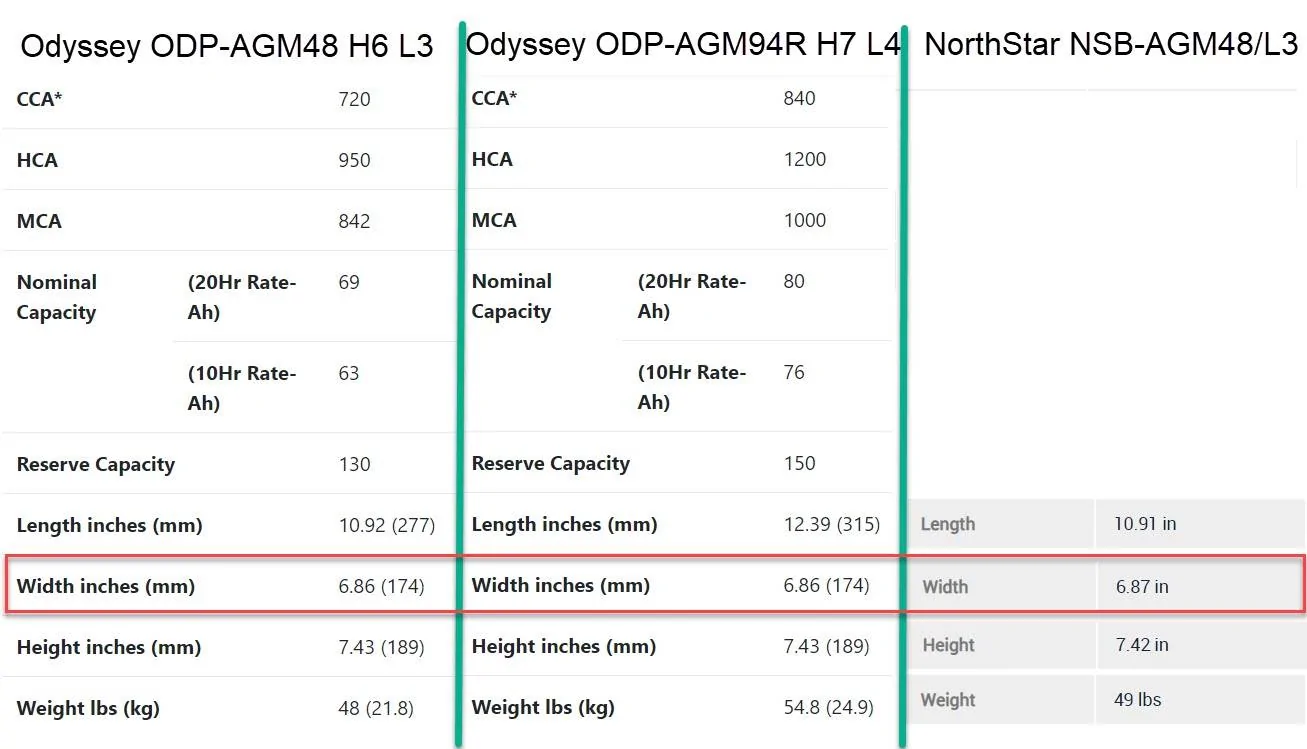Screen dimensions: 1307x749
Task: Click weight value 54.8 (24.9)
Action: [x=828, y=707]
